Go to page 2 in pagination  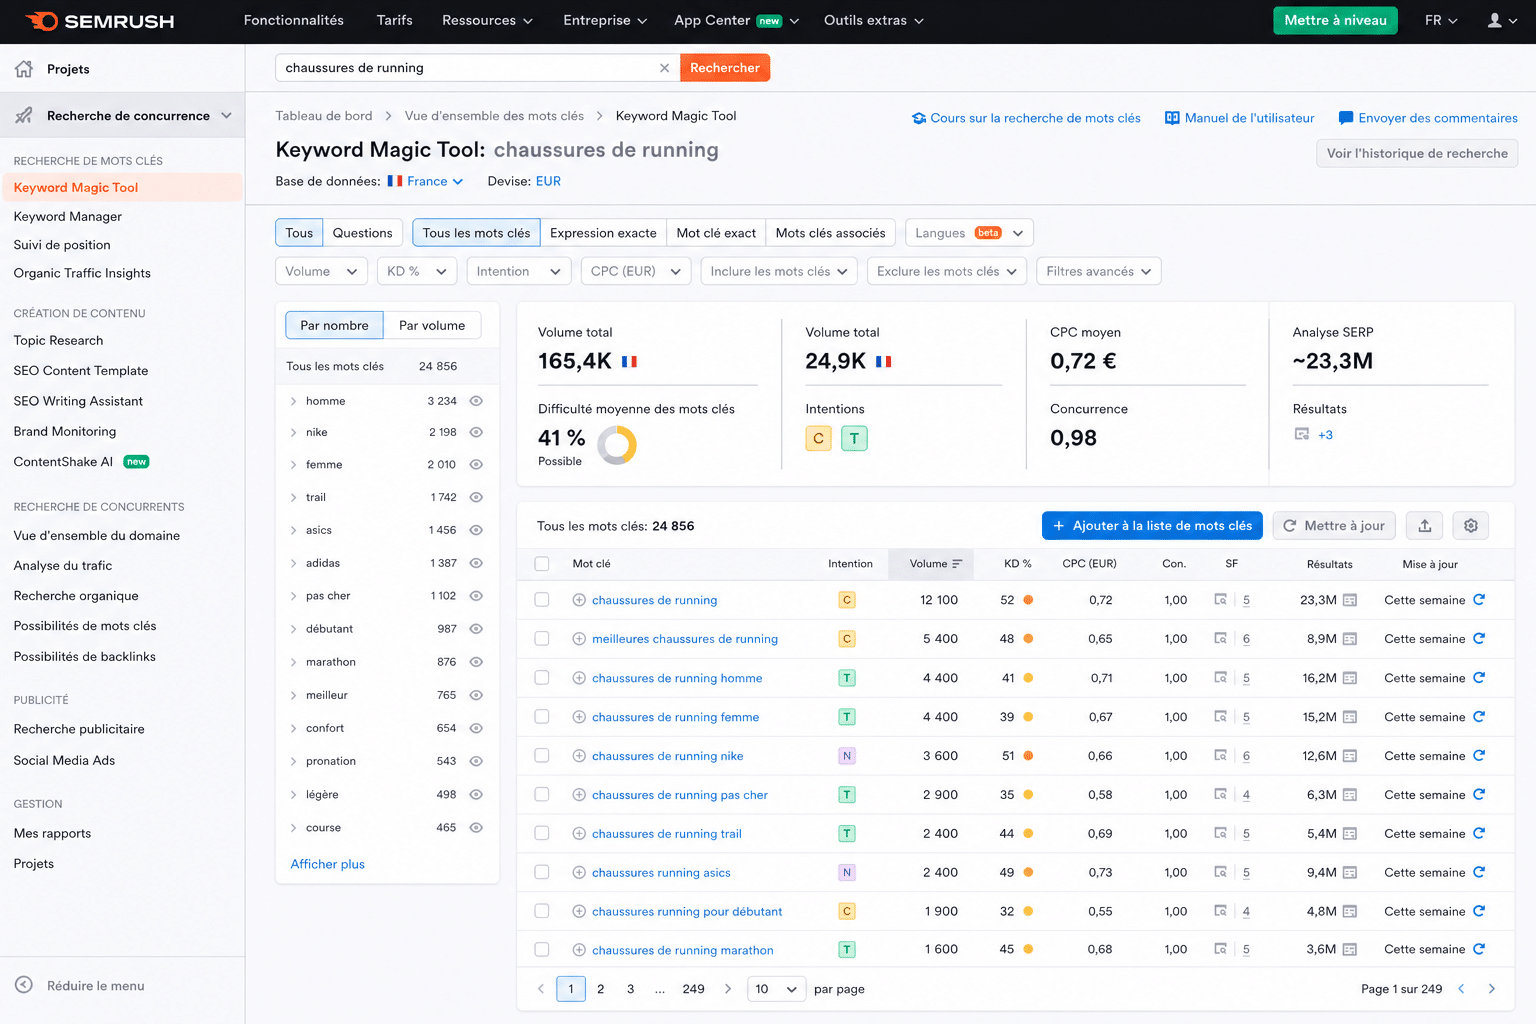point(600,989)
